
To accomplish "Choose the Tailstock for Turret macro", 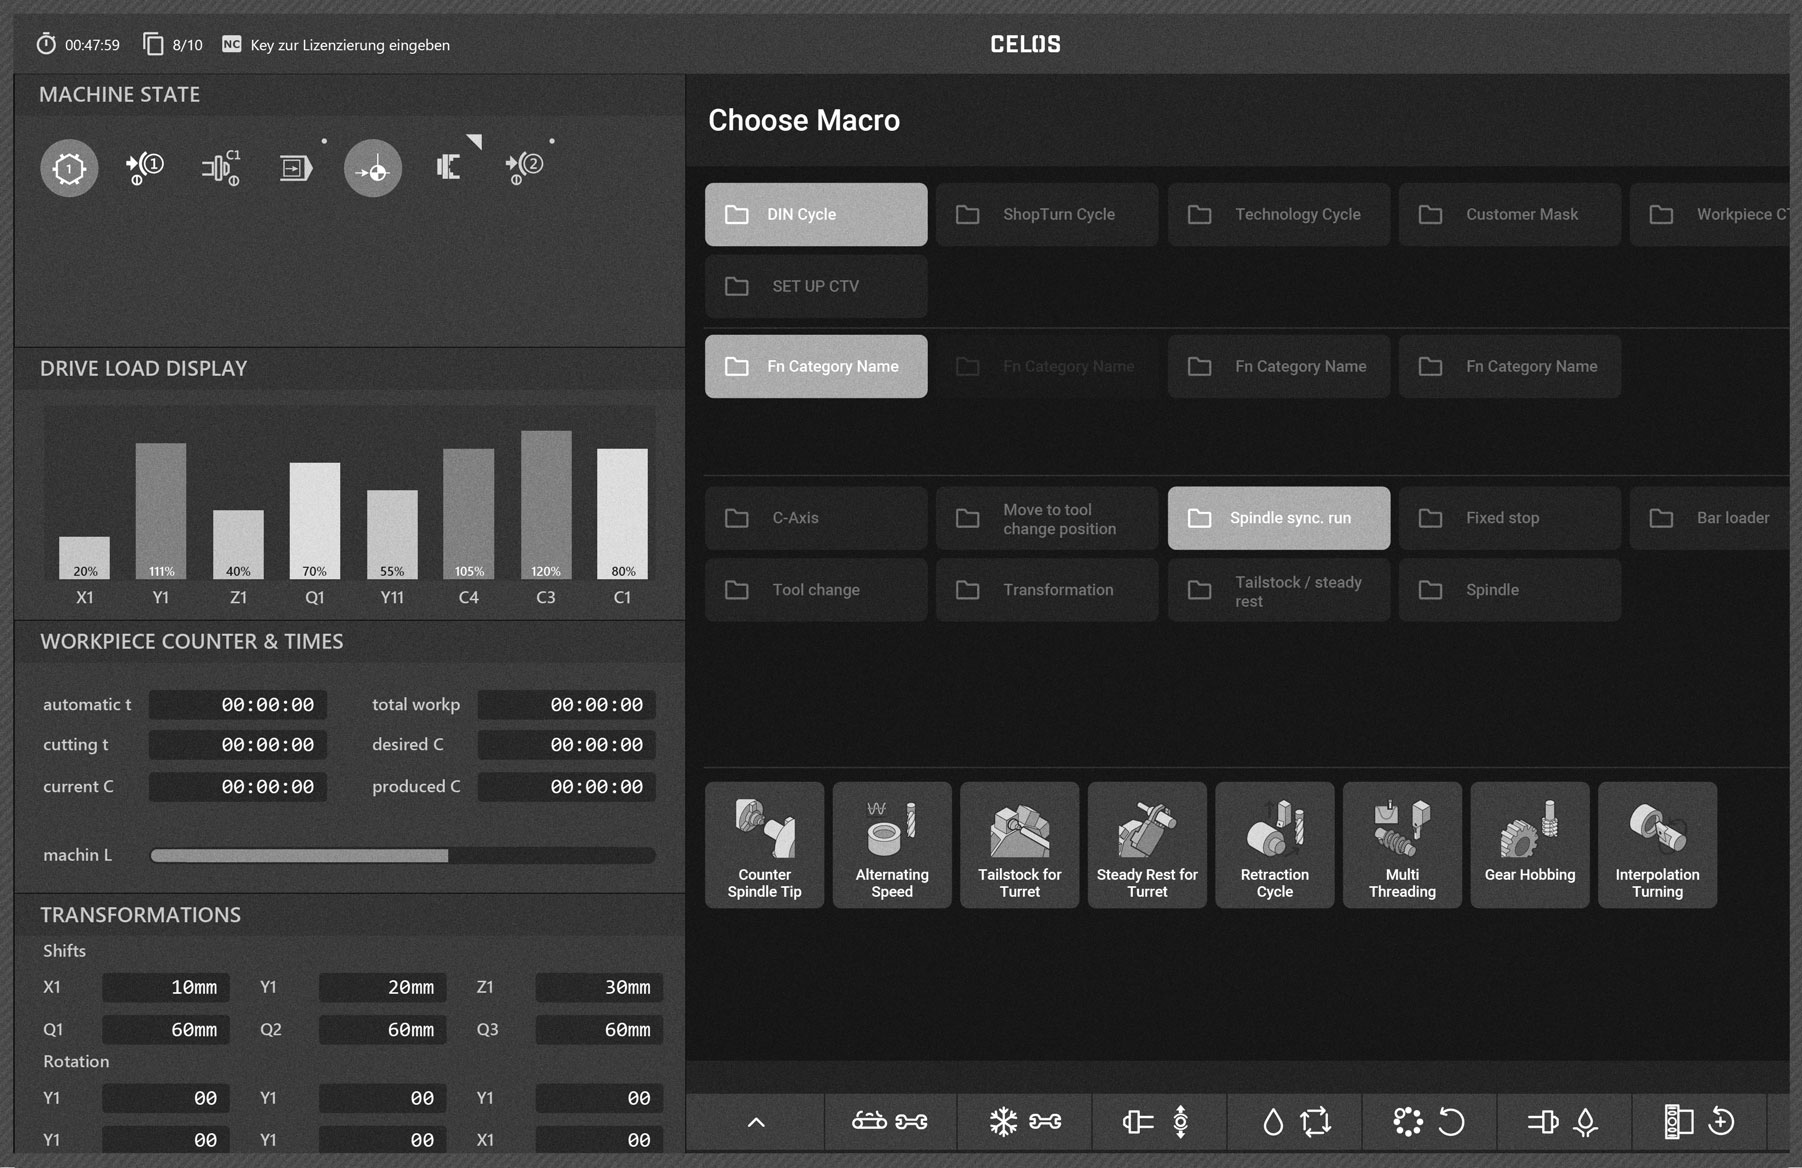I will point(1019,845).
